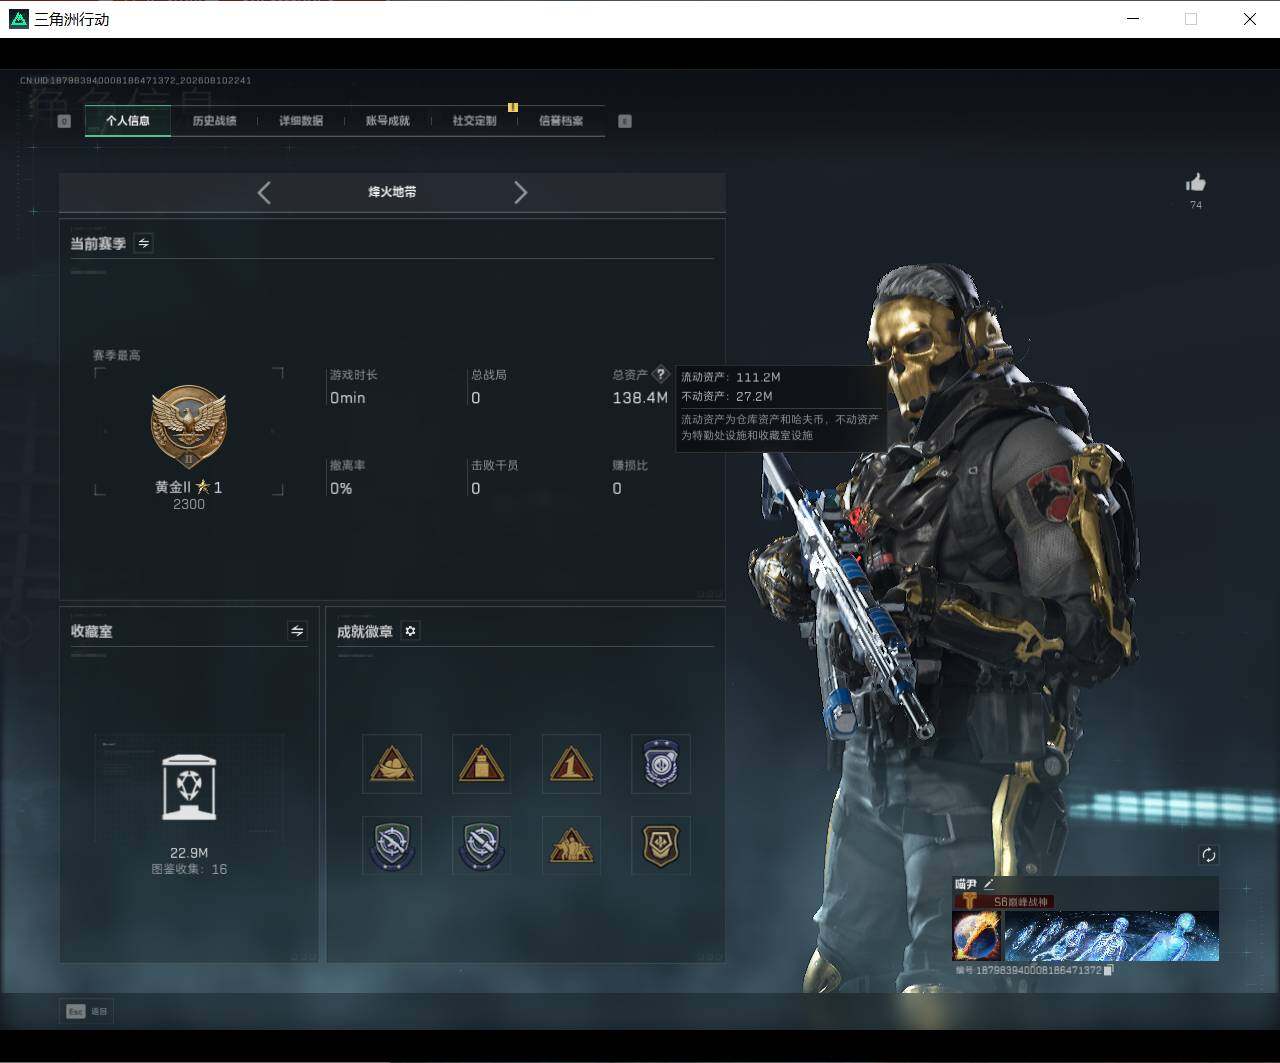Switch to previous game mode with left chevron
The width and height of the screenshot is (1280, 1063).
[x=264, y=192]
